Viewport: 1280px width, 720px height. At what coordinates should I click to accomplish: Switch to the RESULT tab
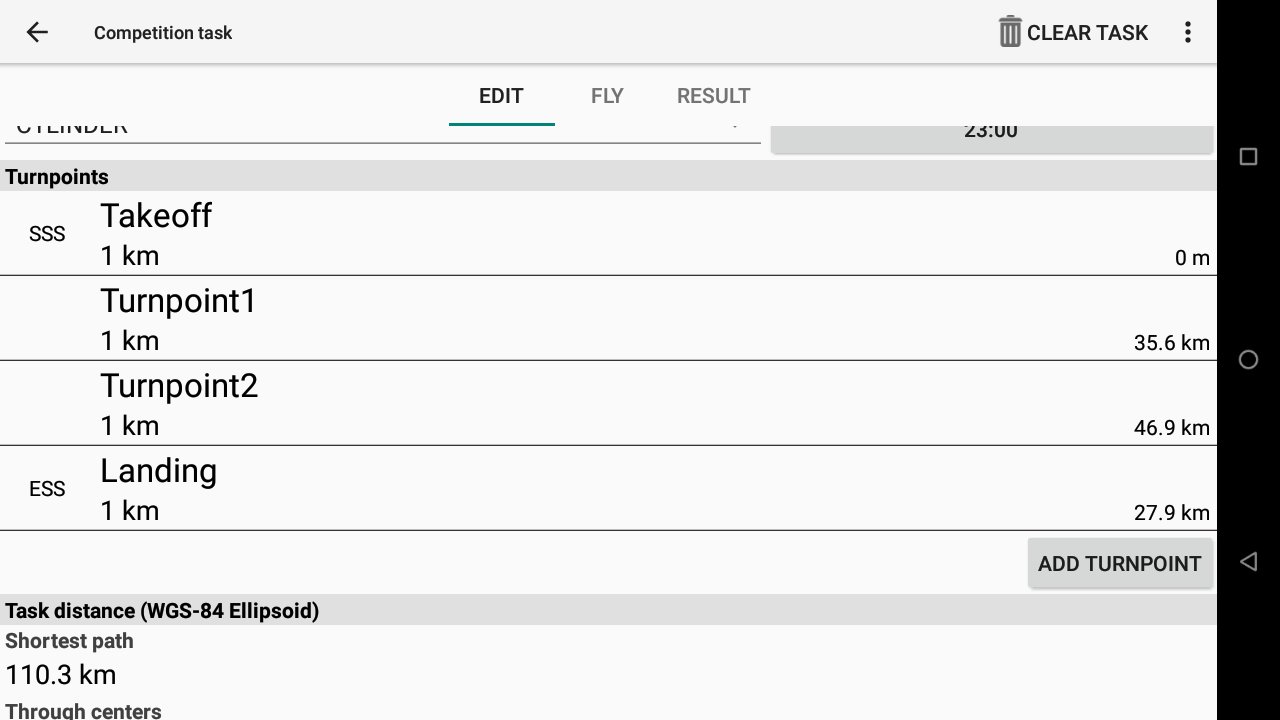[x=713, y=96]
